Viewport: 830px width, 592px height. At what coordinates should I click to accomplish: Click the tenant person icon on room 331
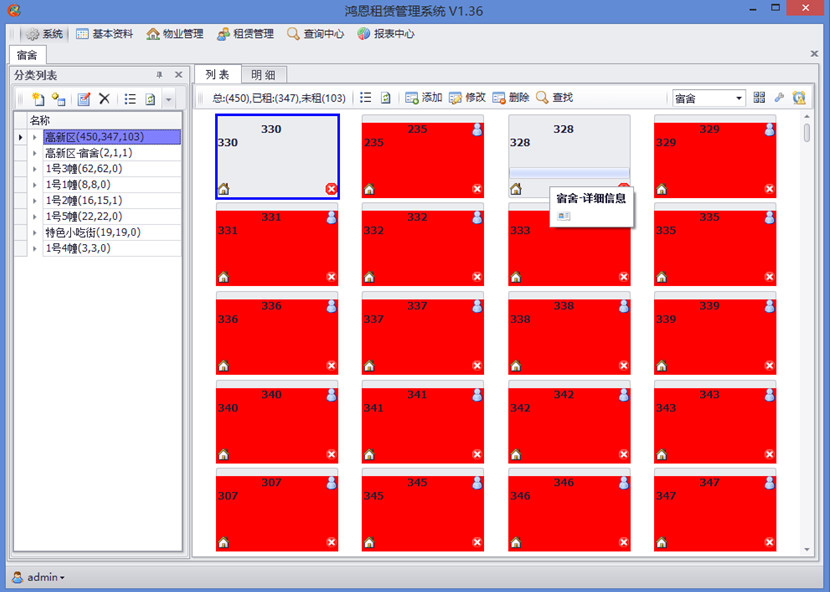331,218
